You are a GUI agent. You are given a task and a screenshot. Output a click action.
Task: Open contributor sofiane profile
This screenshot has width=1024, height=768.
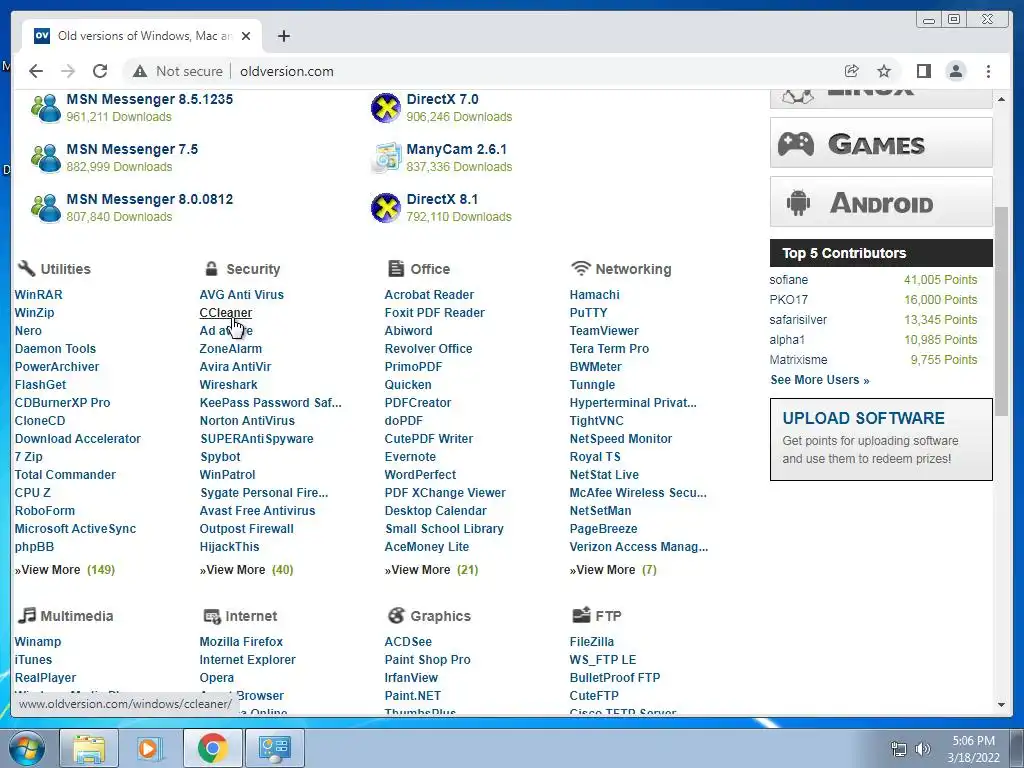click(788, 280)
